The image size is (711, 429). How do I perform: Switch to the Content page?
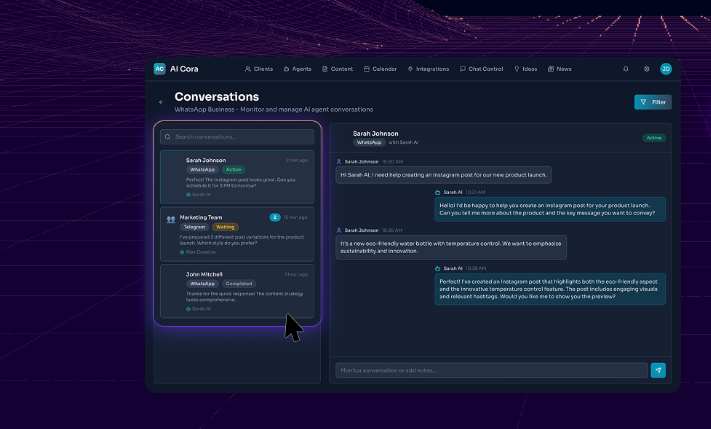coord(337,69)
